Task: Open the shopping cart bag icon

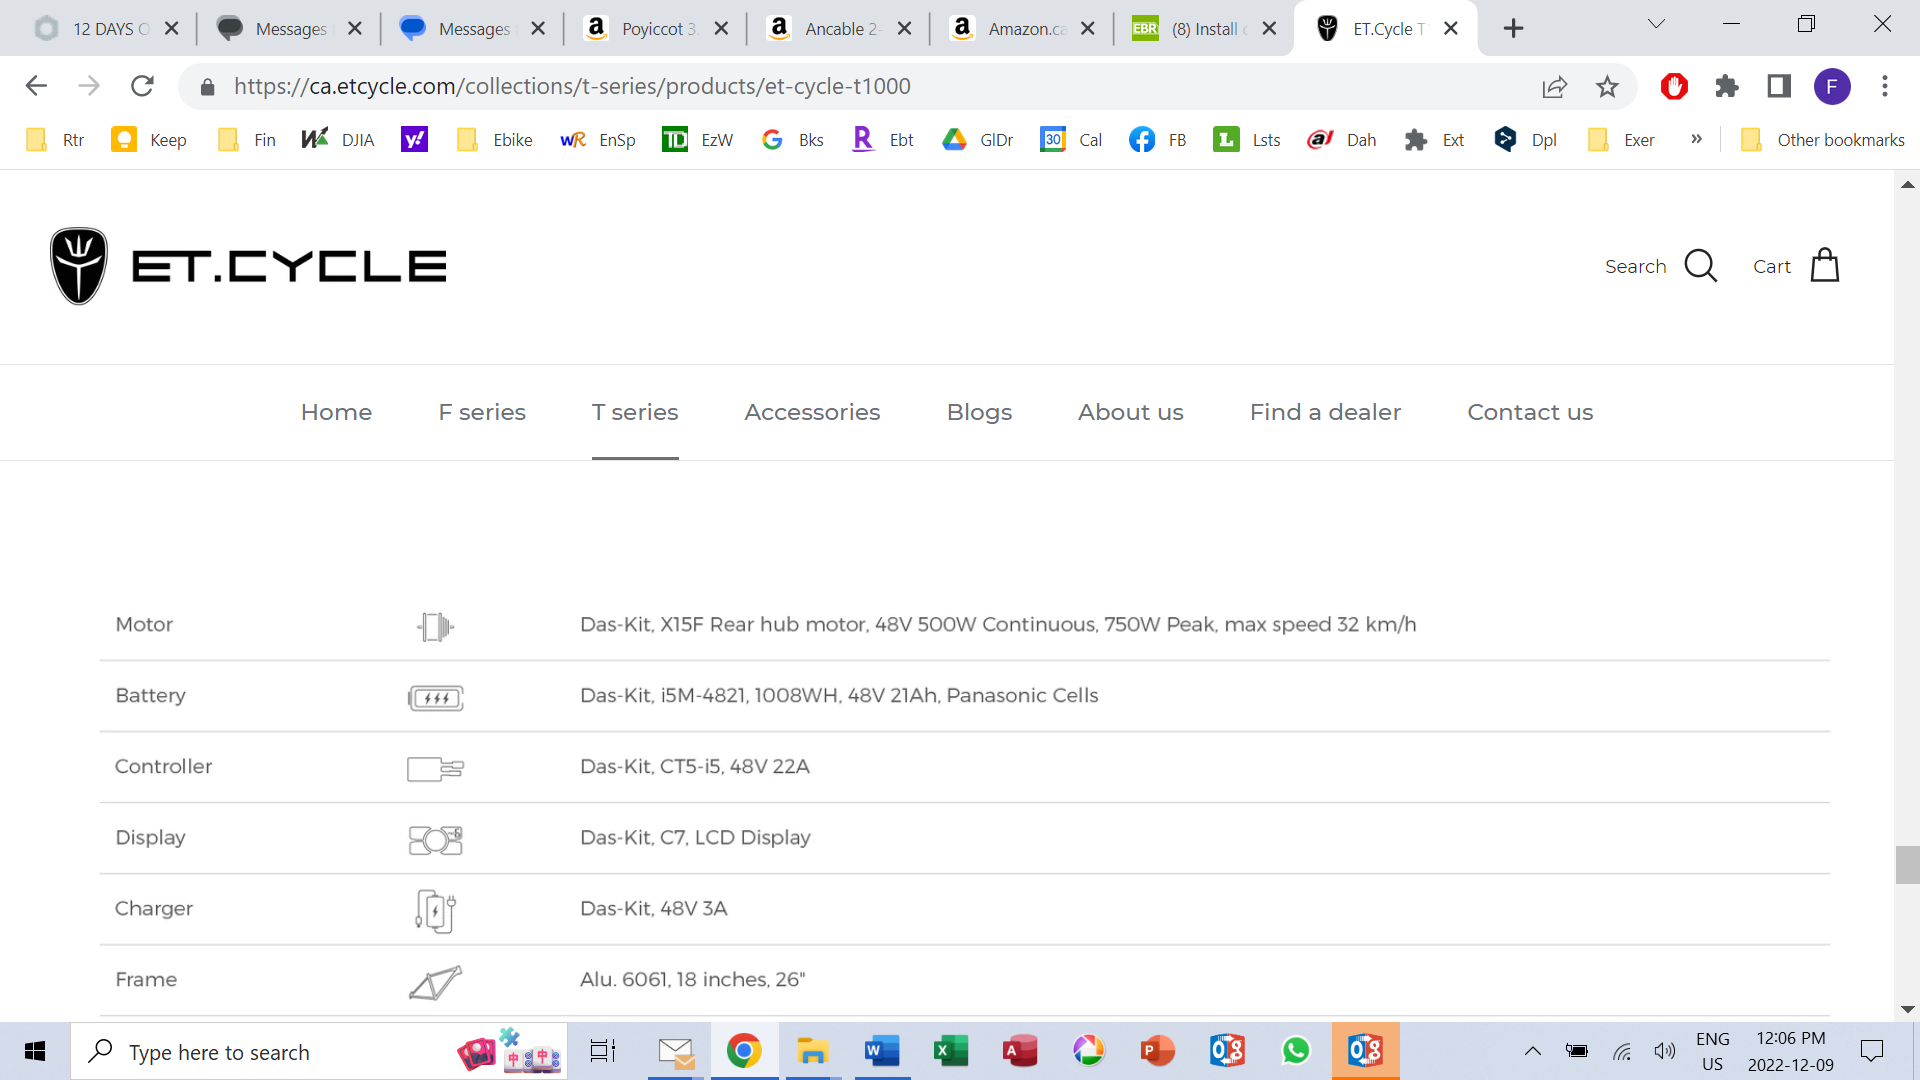Action: (x=1824, y=266)
